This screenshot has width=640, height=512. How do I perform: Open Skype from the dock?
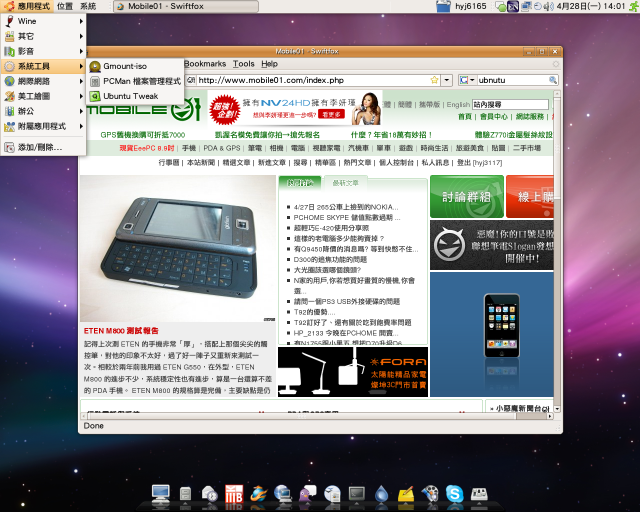454,494
